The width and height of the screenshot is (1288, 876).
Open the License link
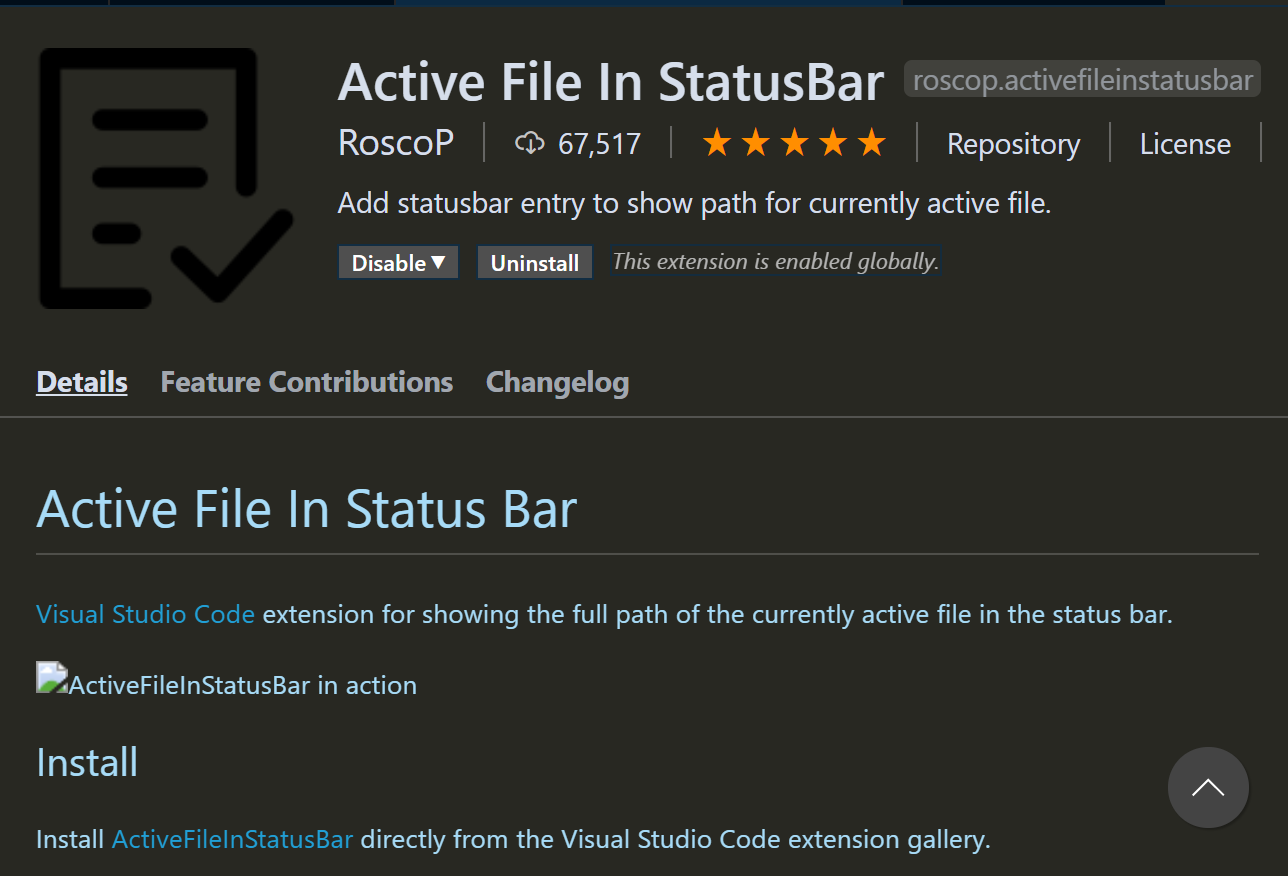pos(1185,144)
